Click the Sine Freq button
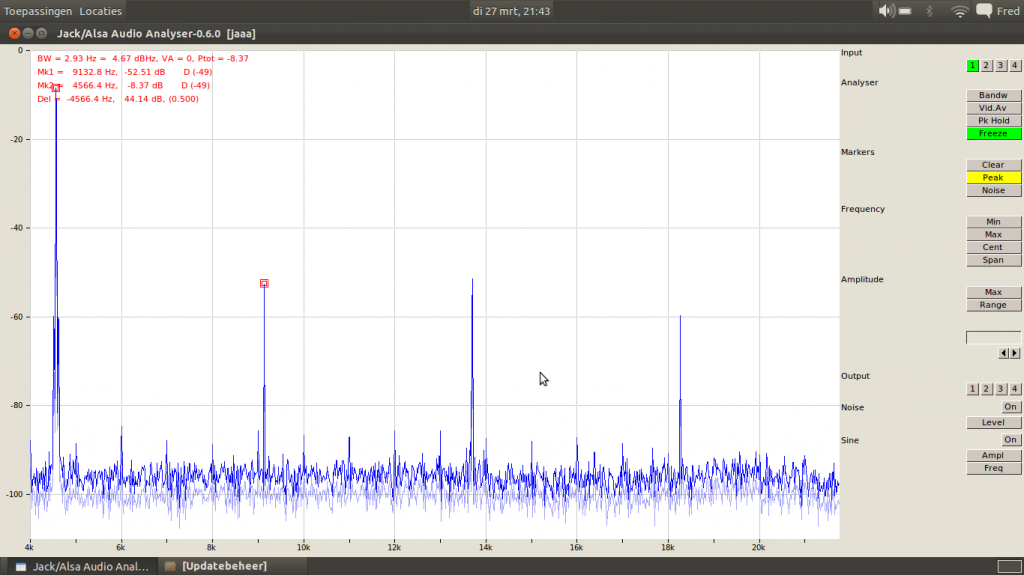 coord(993,468)
